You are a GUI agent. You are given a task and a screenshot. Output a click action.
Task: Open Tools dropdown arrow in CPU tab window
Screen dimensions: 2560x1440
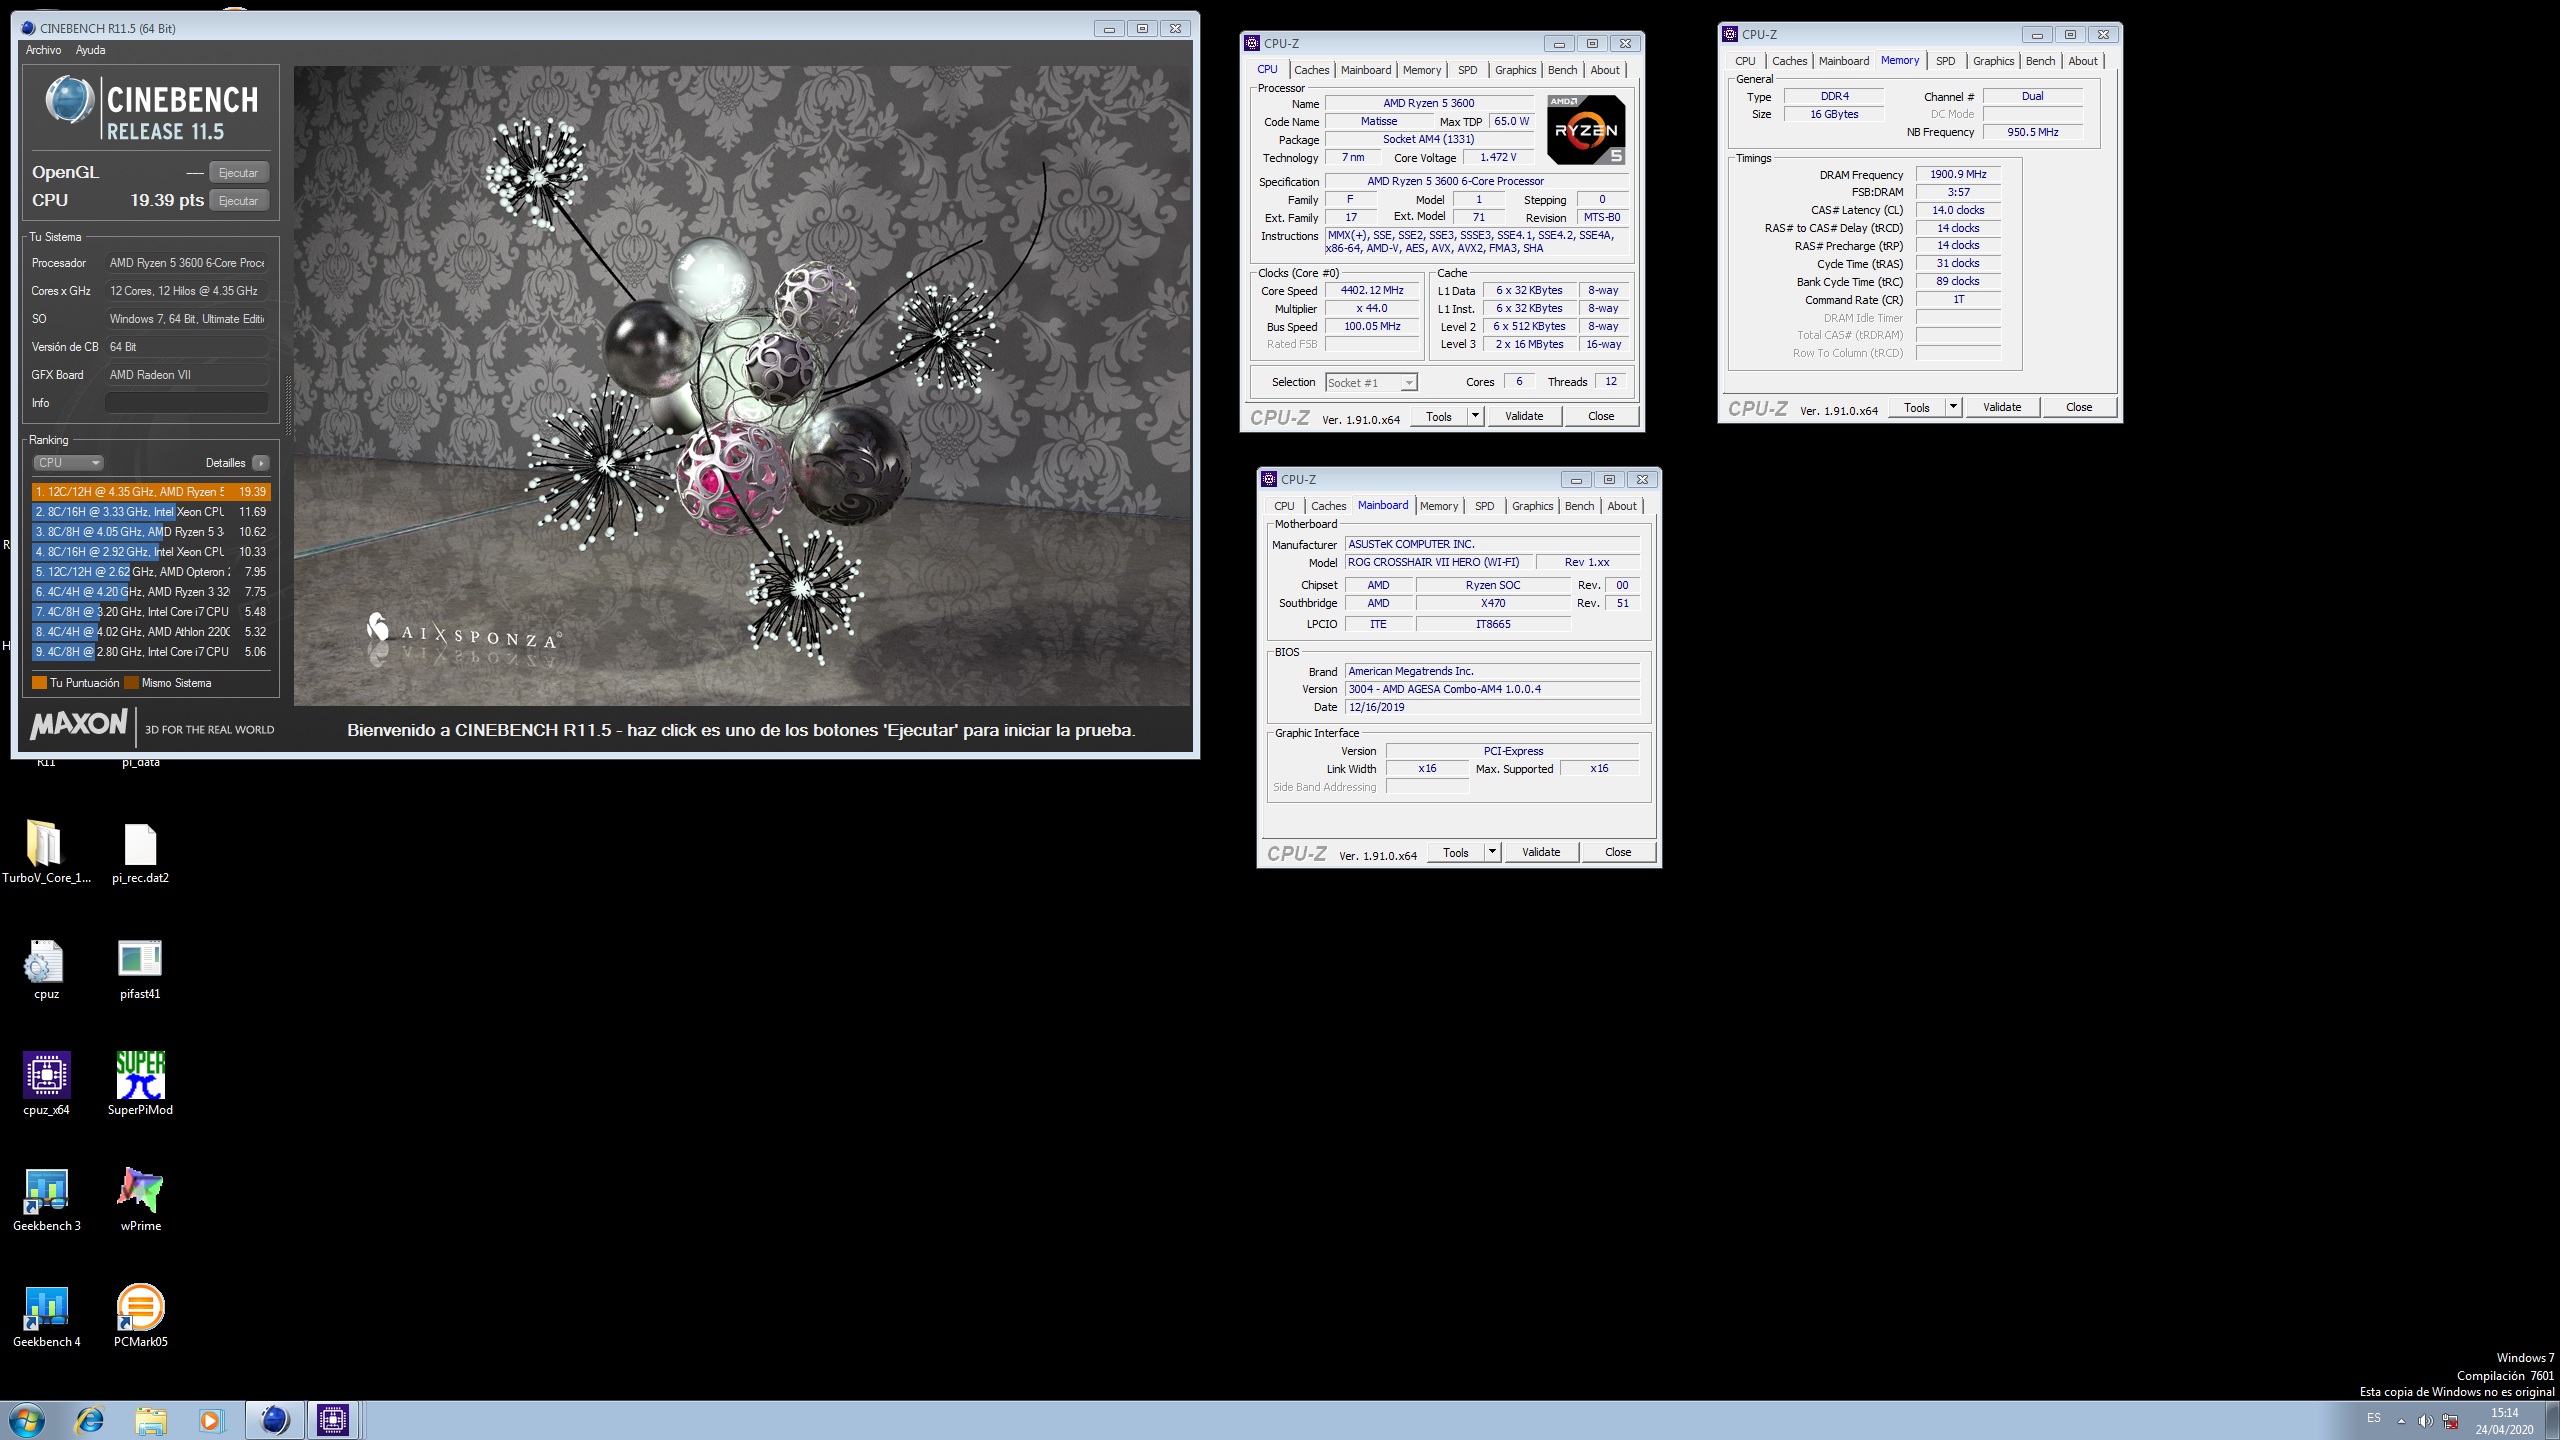tap(1475, 416)
